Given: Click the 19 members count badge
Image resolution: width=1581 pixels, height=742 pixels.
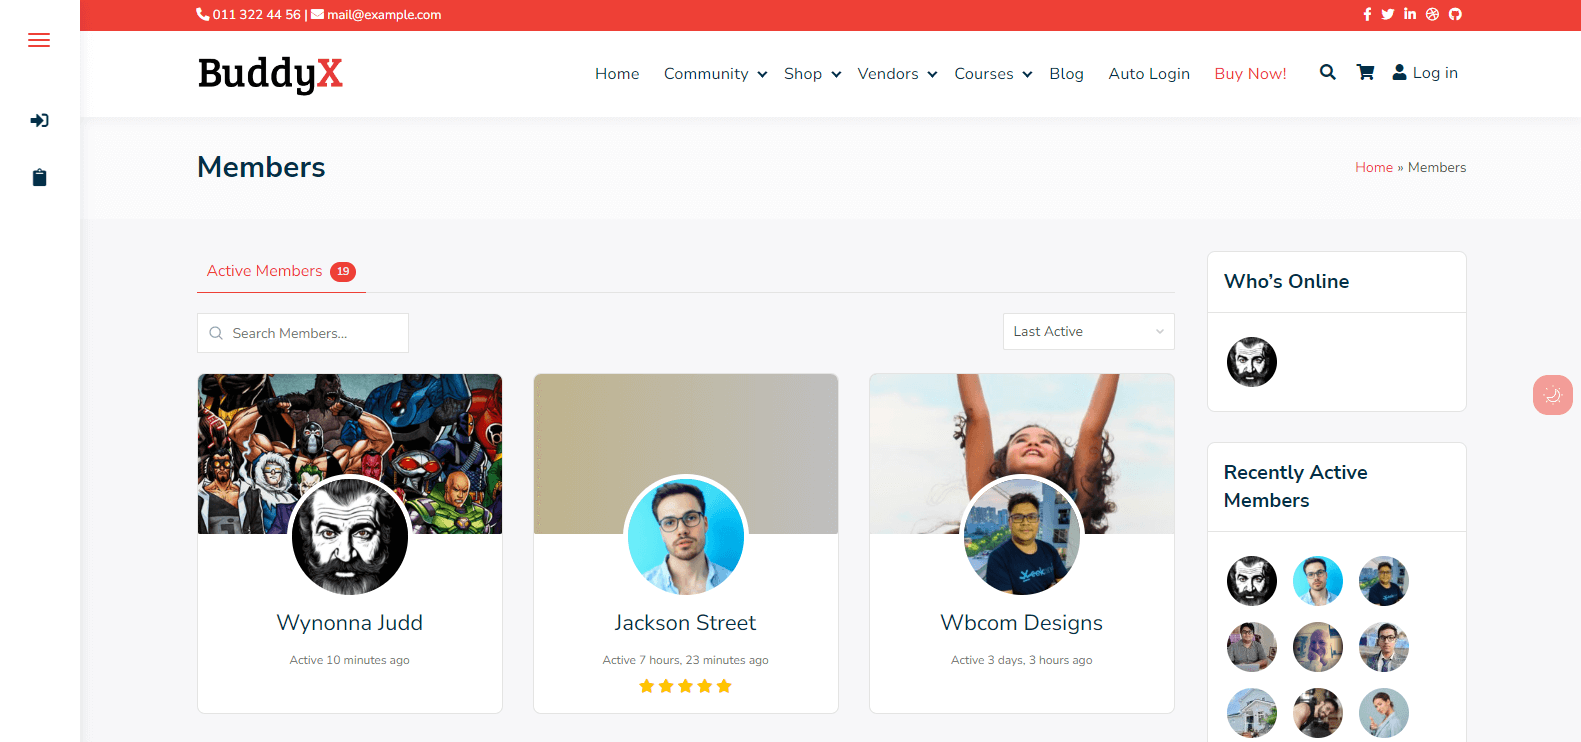Looking at the screenshot, I should (x=343, y=272).
